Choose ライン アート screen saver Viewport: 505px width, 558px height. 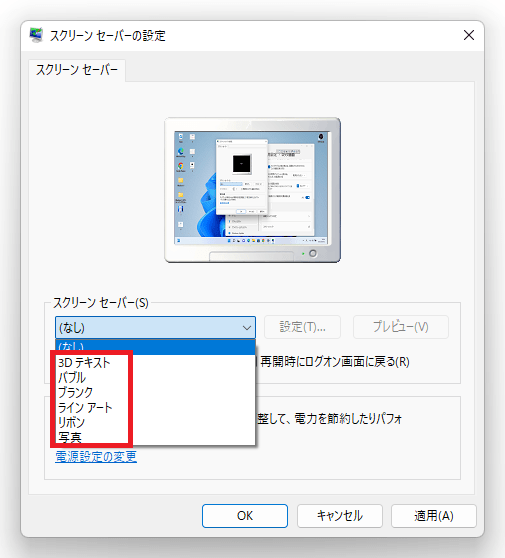tap(156, 407)
